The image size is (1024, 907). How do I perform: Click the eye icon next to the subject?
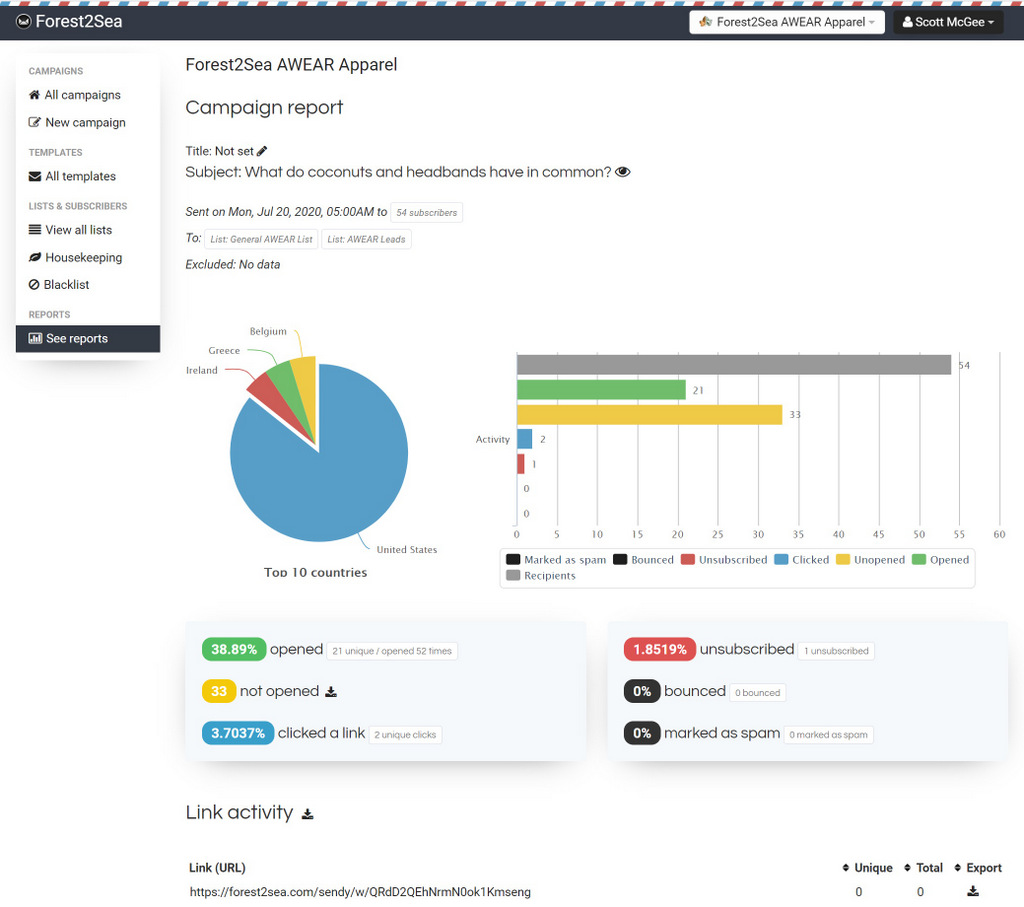[623, 172]
